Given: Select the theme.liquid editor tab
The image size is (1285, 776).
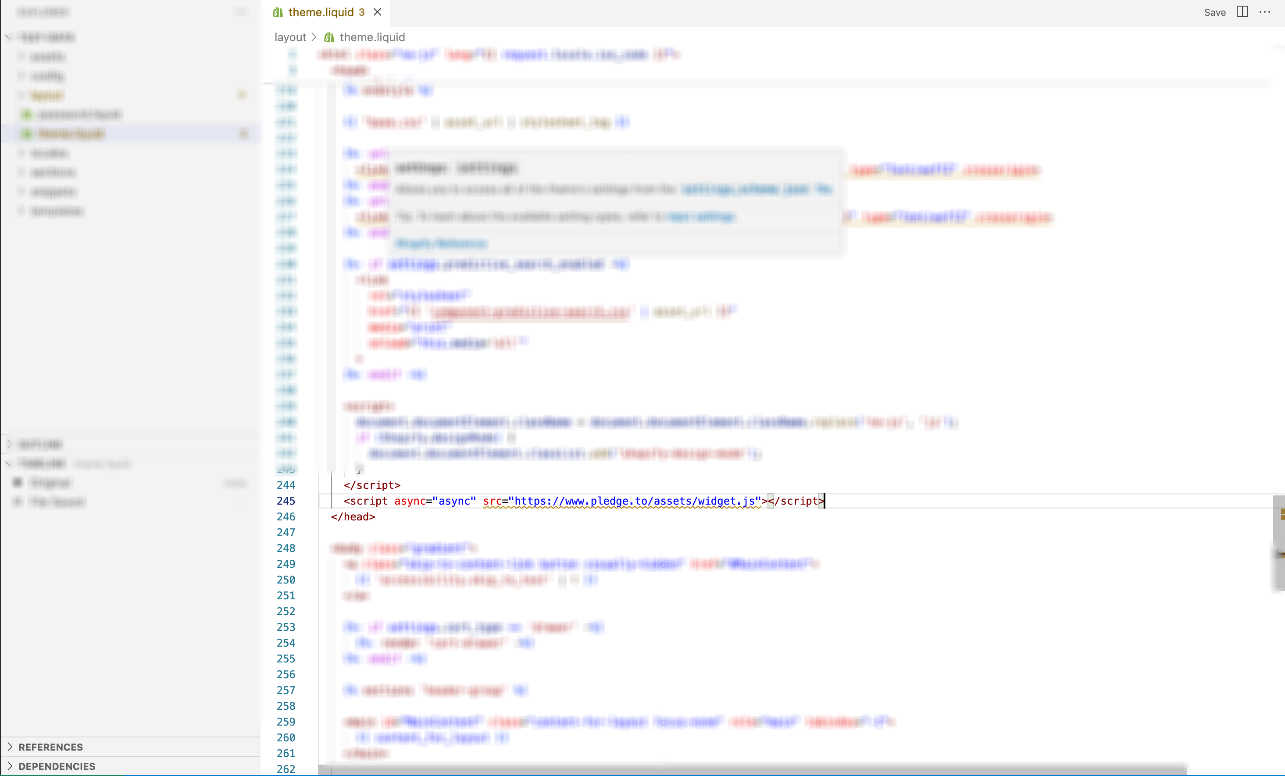Looking at the screenshot, I should click(x=326, y=12).
